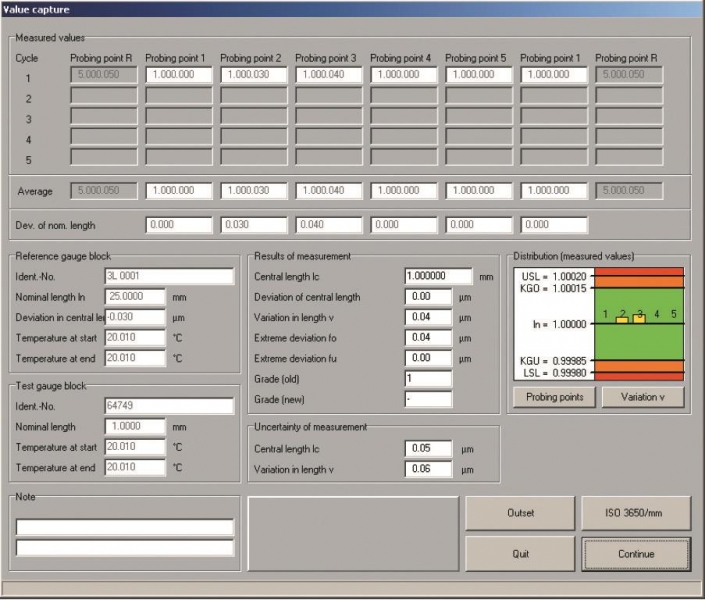705x600 pixels.
Task: Click reference gauge block Temperature at end field
Action: [135, 358]
